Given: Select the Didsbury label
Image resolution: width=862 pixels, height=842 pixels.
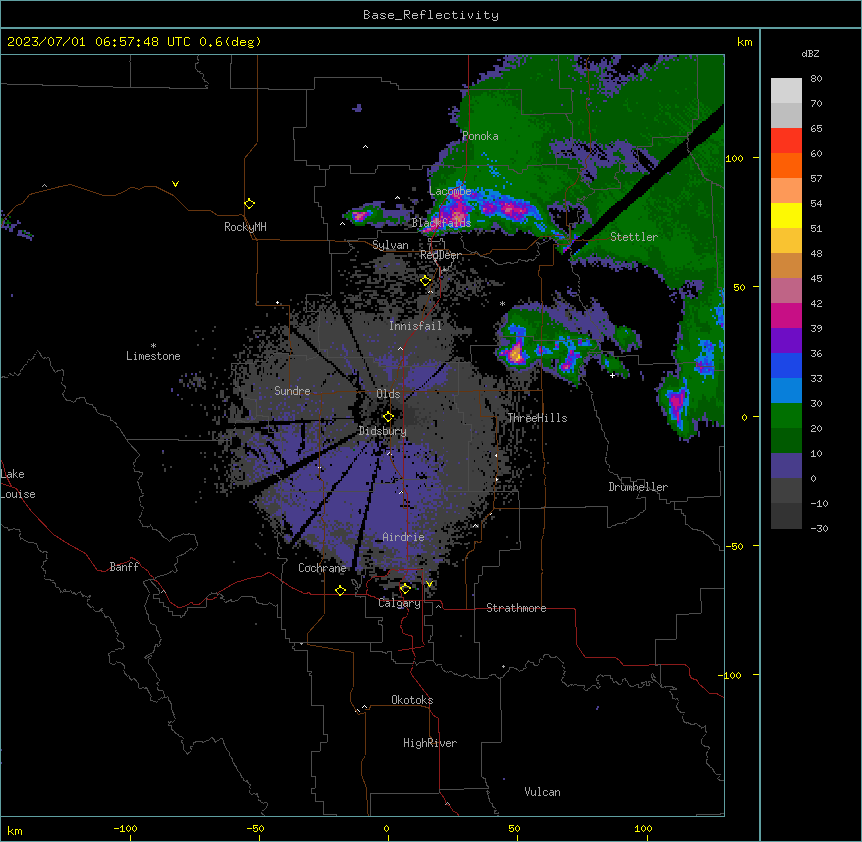Looking at the screenshot, I should pyautogui.click(x=383, y=431).
